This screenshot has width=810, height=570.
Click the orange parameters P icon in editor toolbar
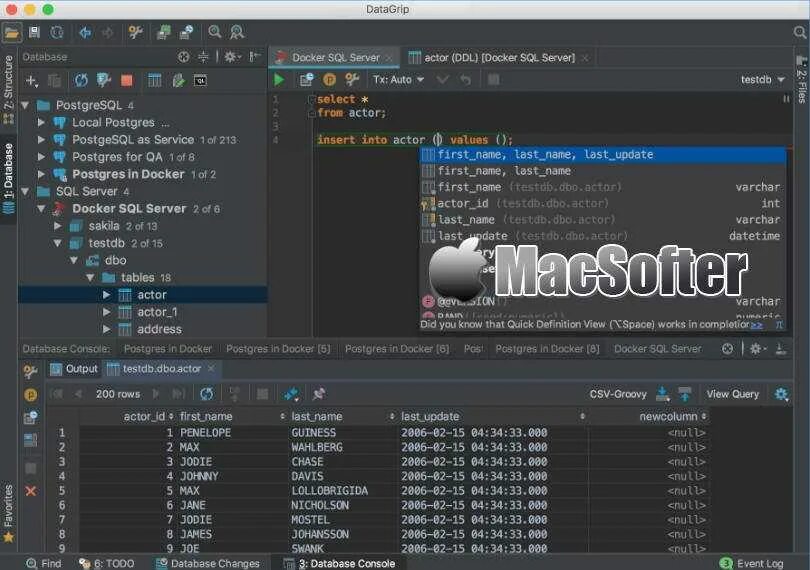point(329,80)
